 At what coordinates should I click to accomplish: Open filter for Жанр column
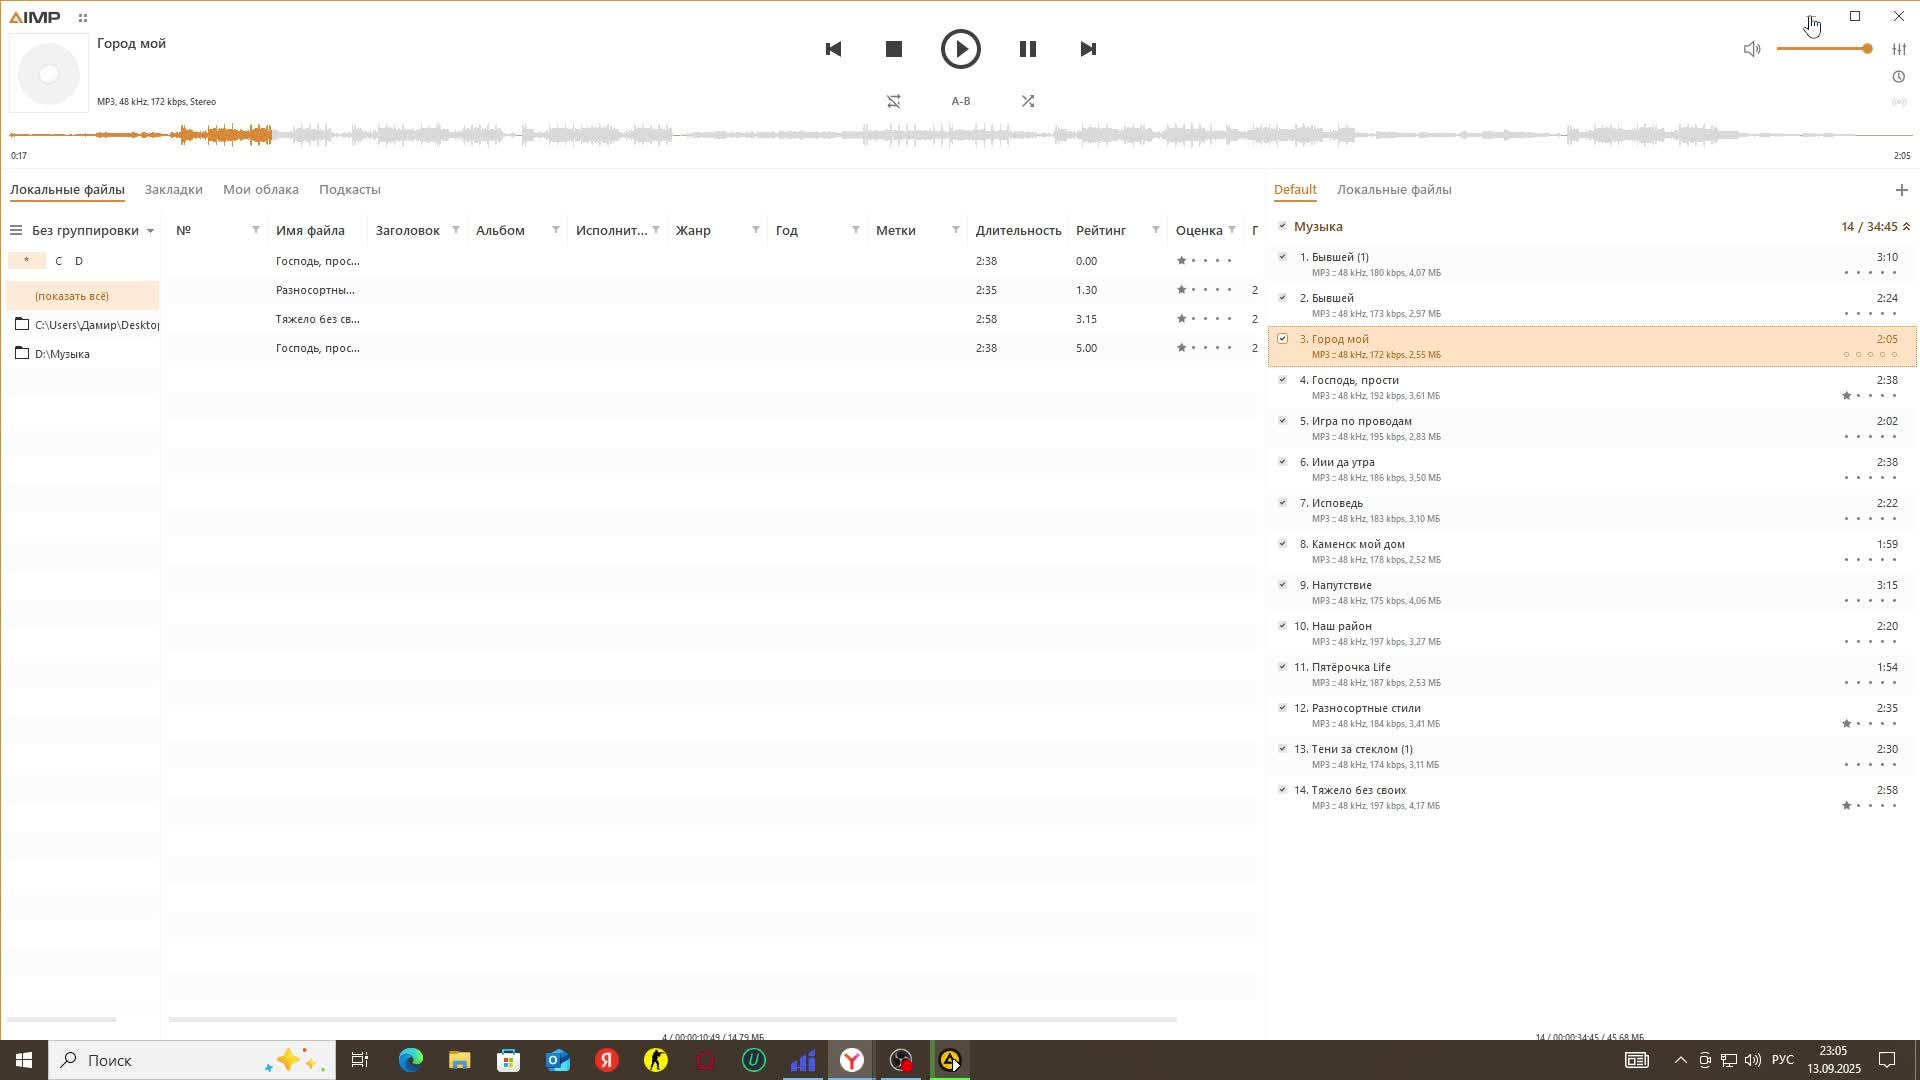click(755, 230)
